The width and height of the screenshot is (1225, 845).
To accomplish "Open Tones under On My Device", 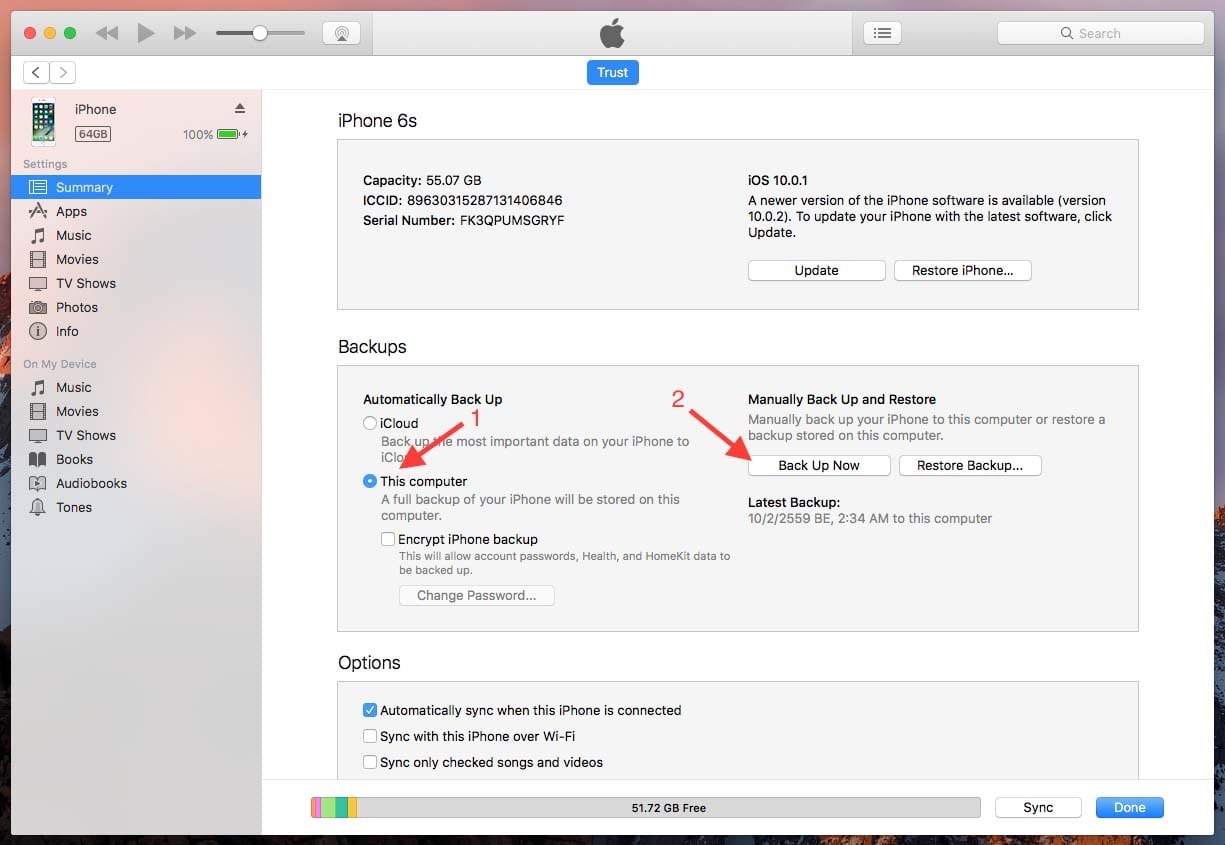I will coord(136,507).
